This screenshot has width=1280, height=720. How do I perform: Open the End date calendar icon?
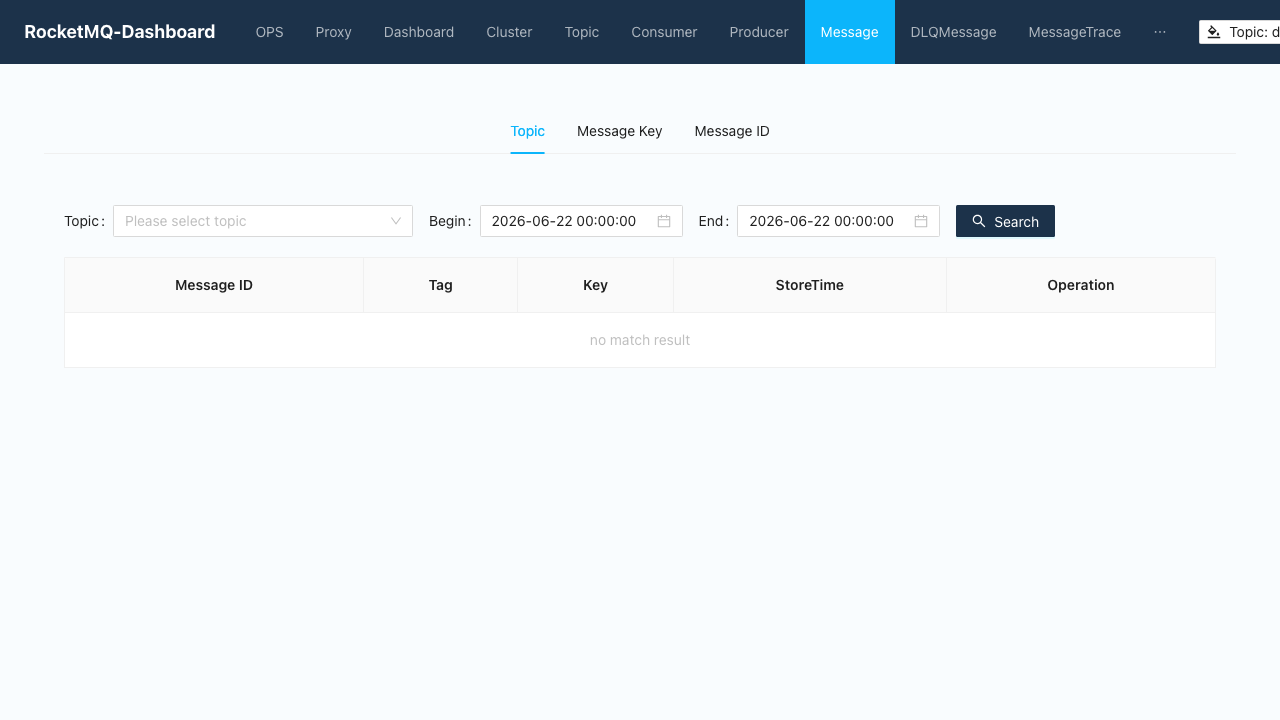[x=921, y=221]
